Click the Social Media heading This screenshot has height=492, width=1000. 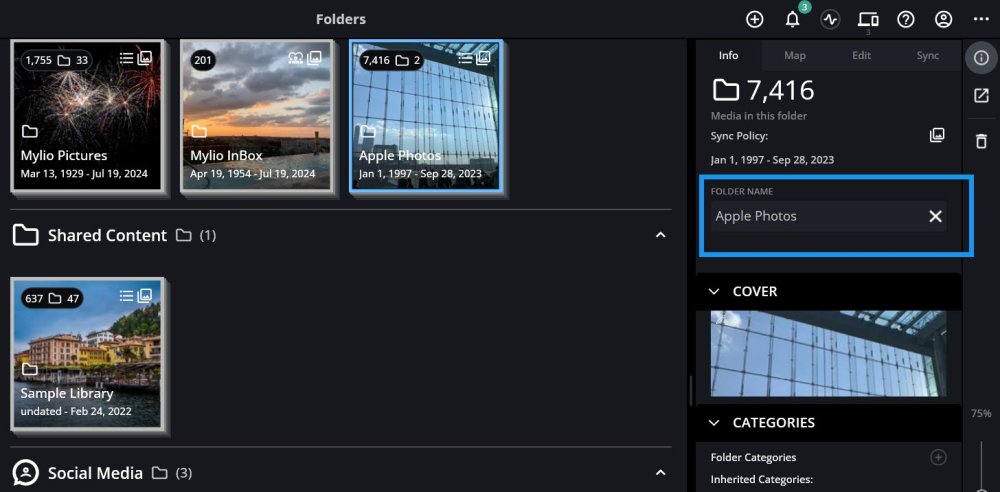[95, 473]
